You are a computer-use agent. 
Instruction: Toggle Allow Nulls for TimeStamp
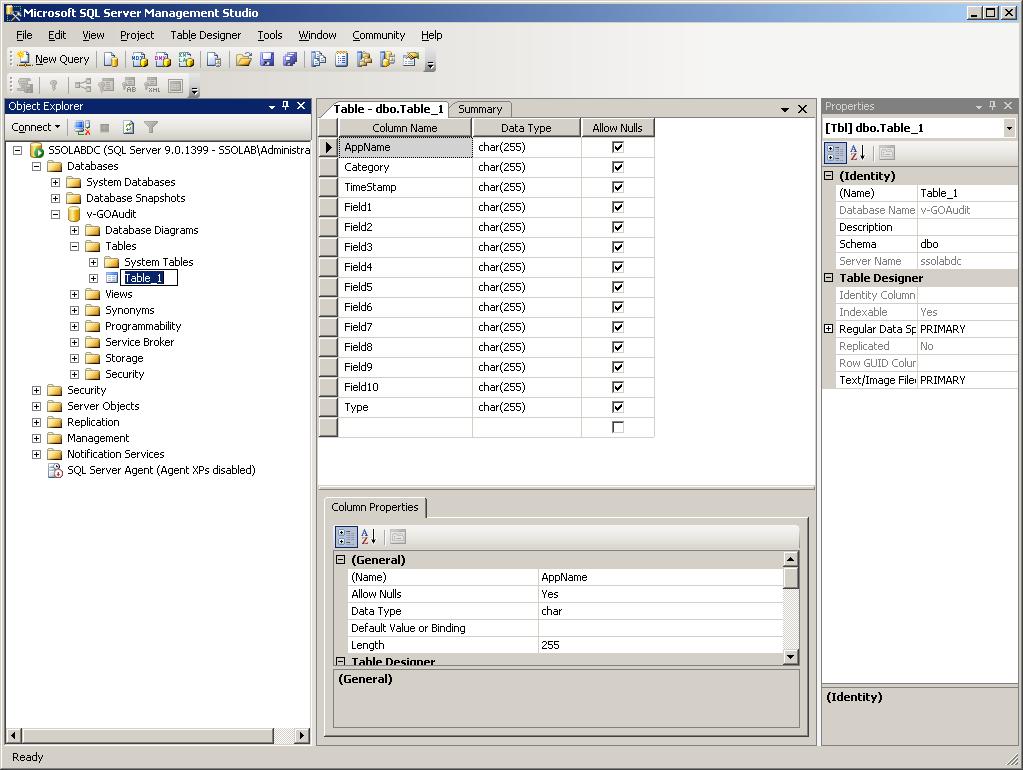[x=618, y=187]
